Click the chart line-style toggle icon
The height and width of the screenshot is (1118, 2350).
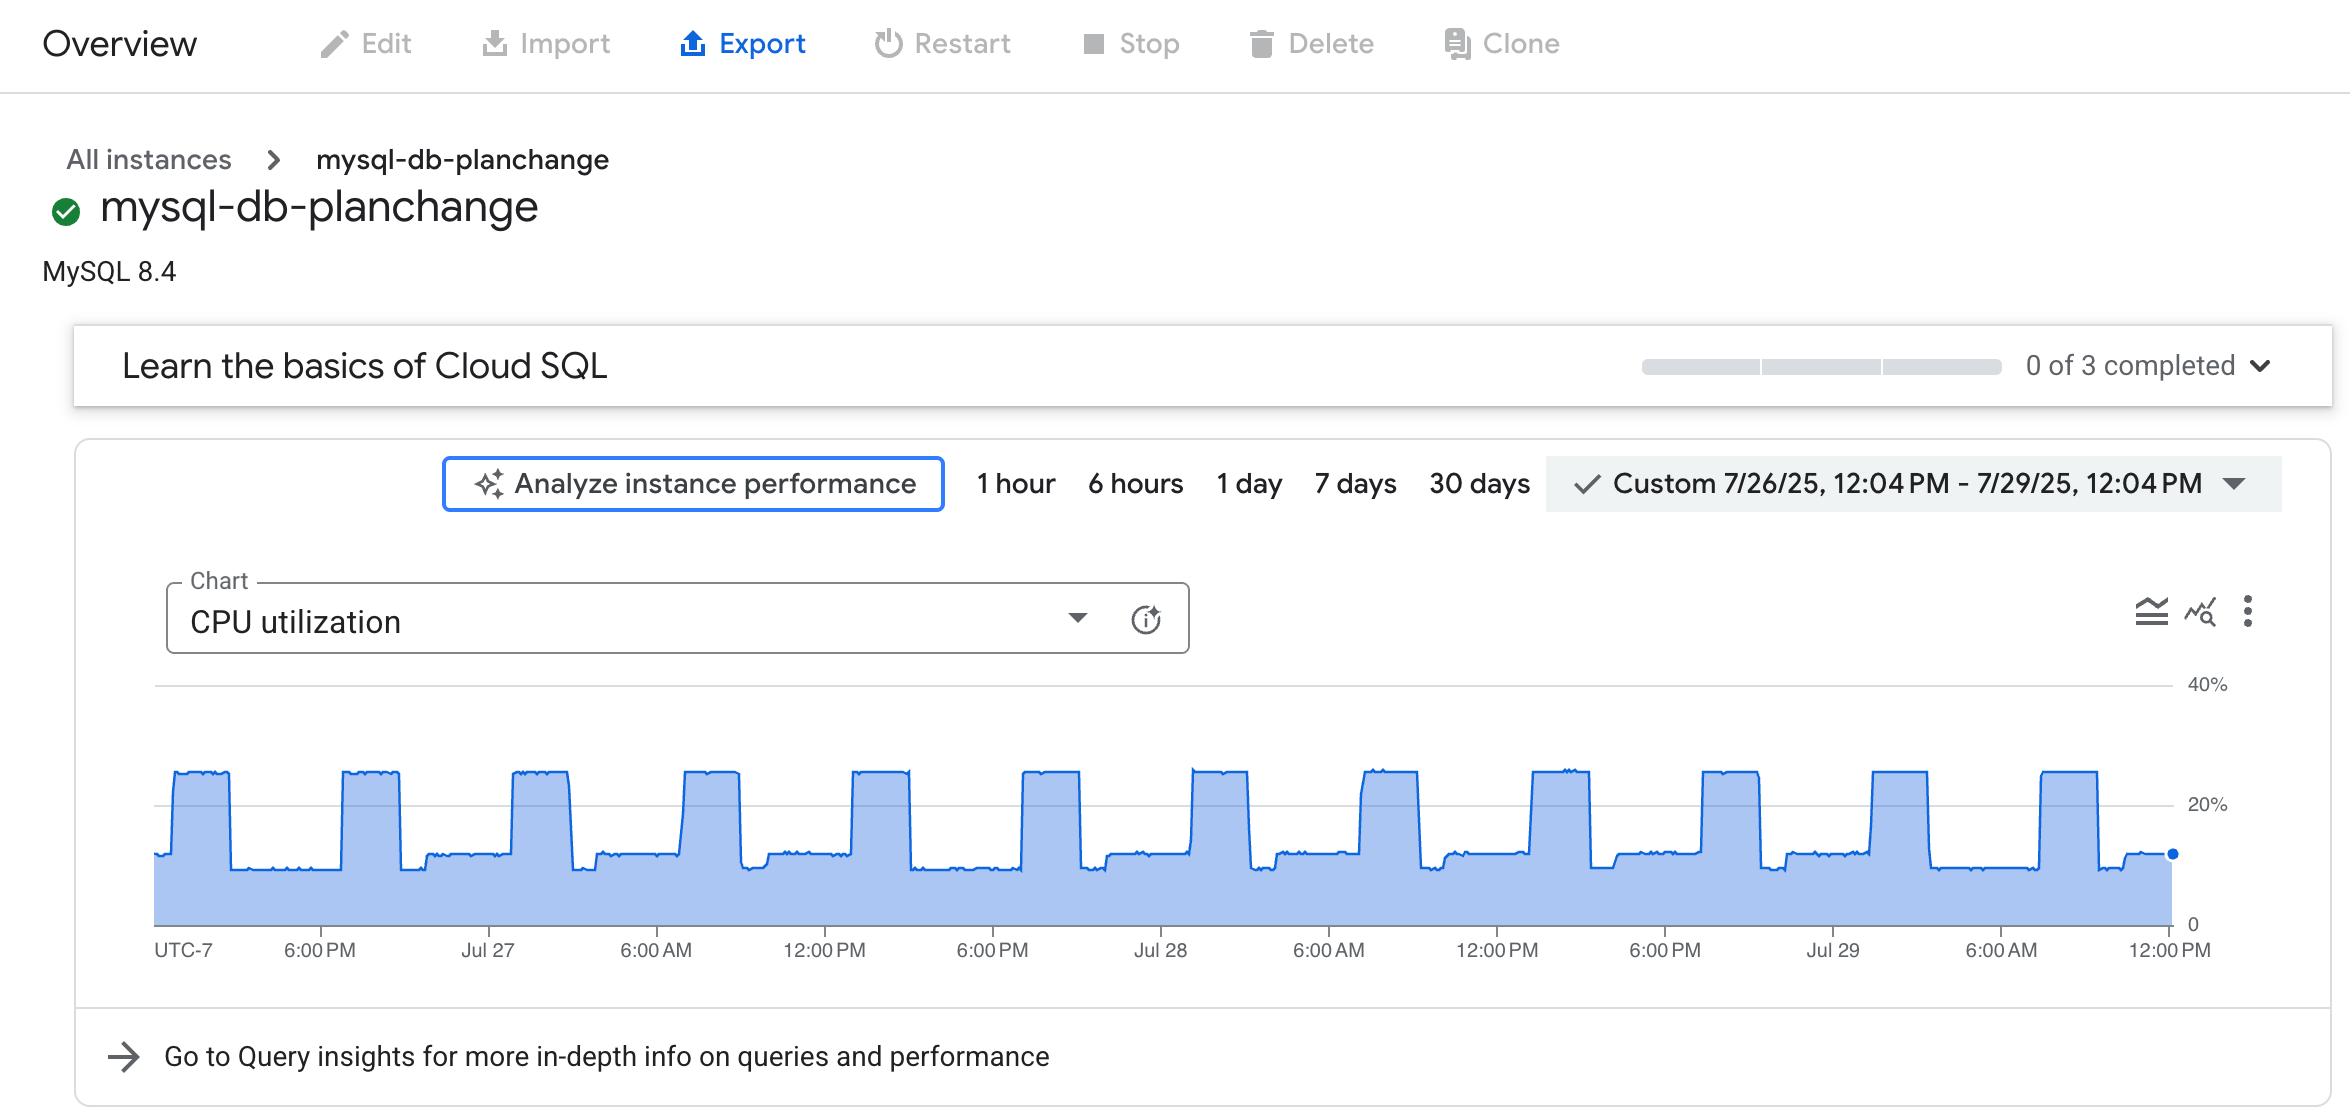point(2150,612)
